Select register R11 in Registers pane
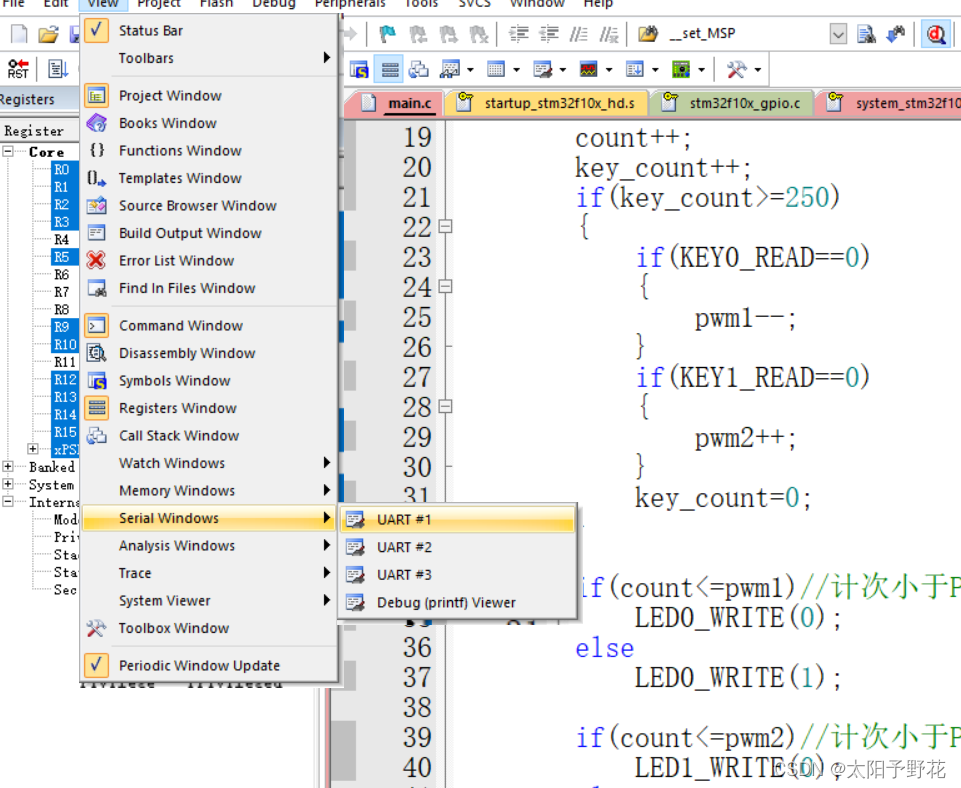Image resolution: width=961 pixels, height=788 pixels. click(64, 362)
